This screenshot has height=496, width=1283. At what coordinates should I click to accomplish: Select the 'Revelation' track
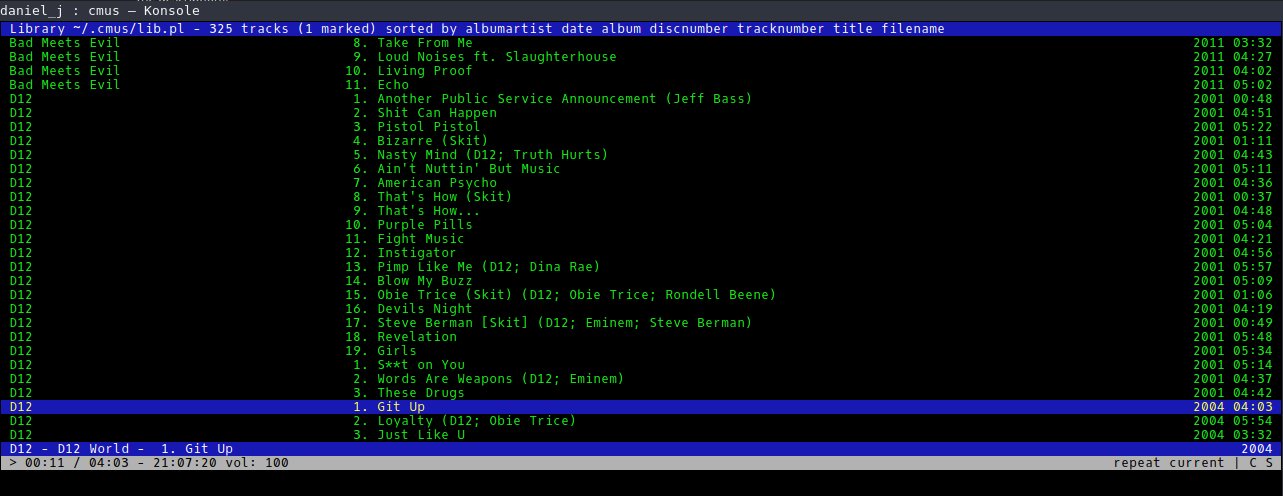click(x=641, y=337)
